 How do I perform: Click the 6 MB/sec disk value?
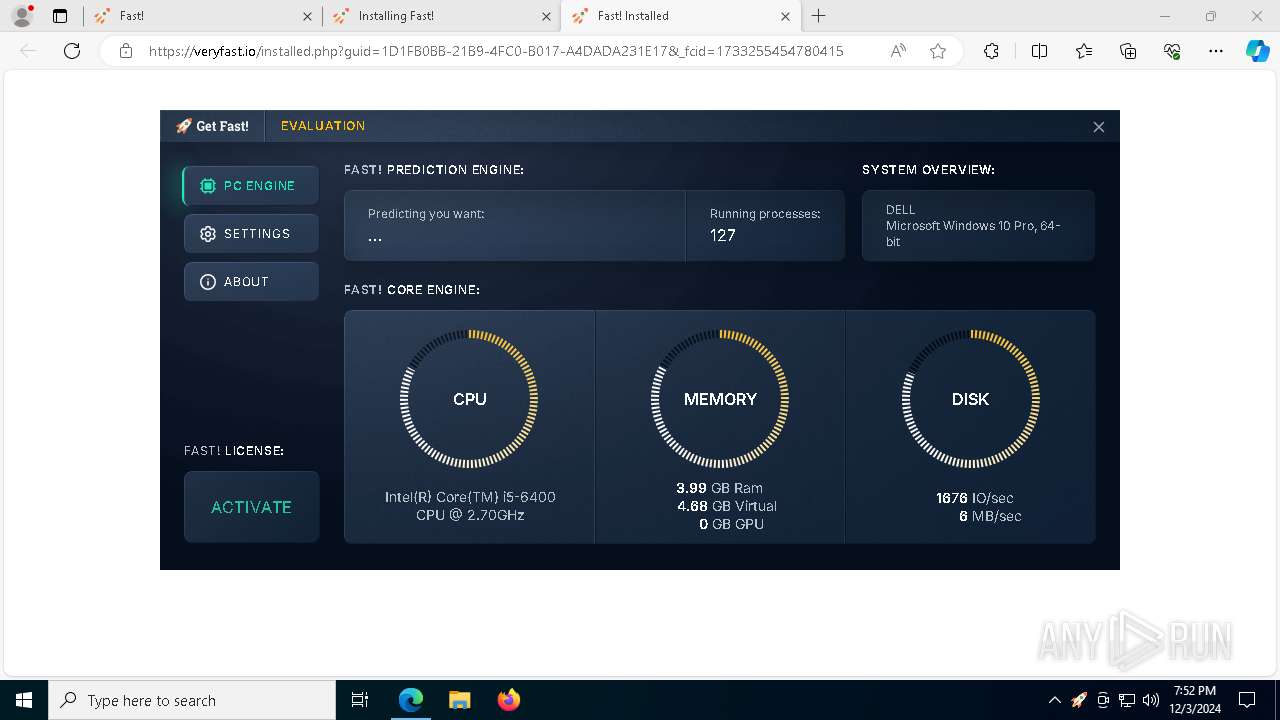coord(990,516)
